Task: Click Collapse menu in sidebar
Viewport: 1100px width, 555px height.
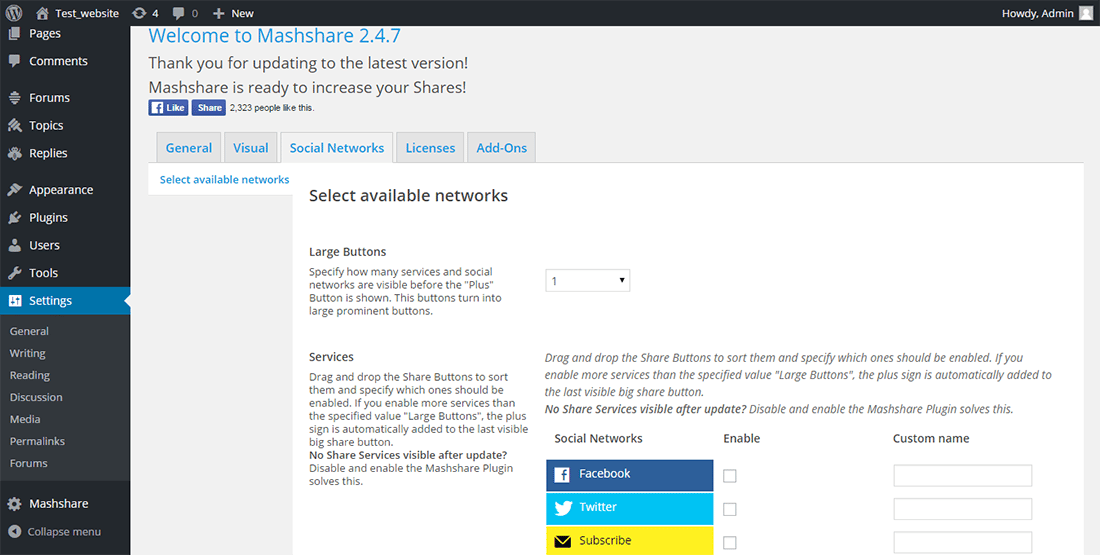Action: tap(65, 532)
